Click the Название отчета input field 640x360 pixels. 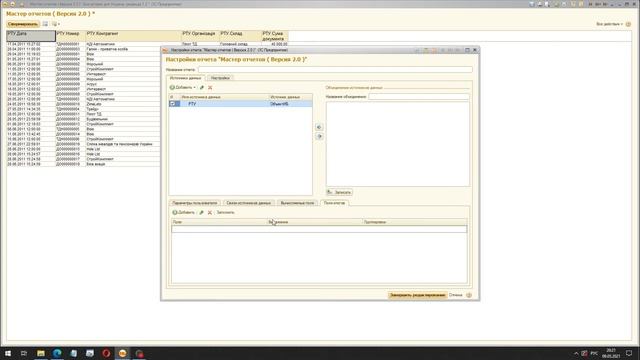pos(336,69)
